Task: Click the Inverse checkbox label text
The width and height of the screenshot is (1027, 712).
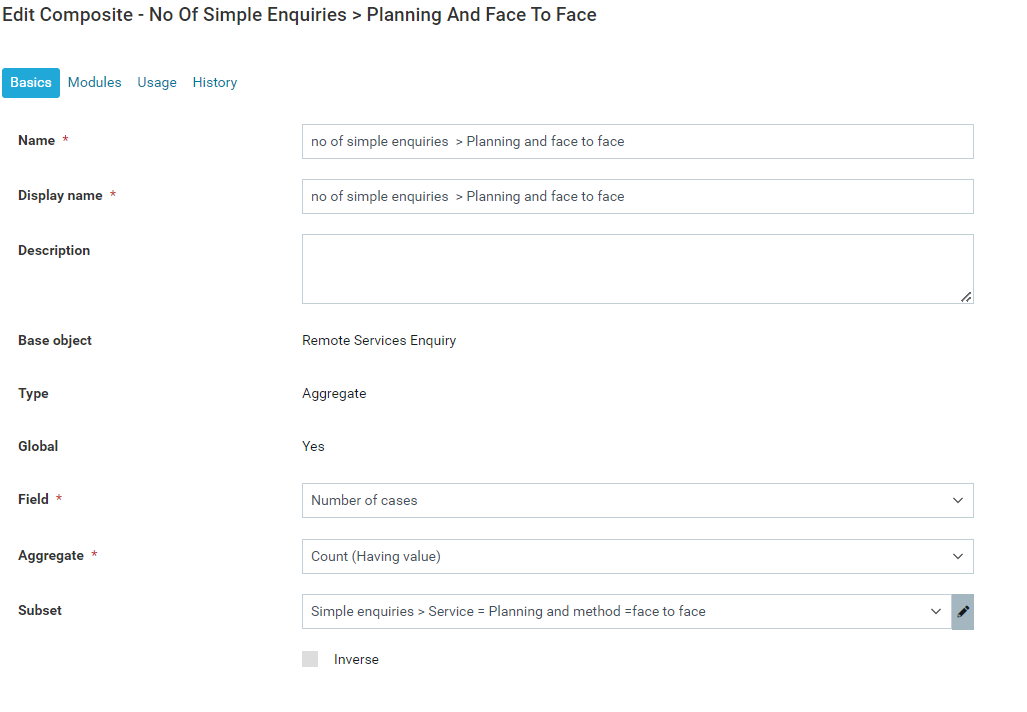Action: pyautogui.click(x=356, y=659)
